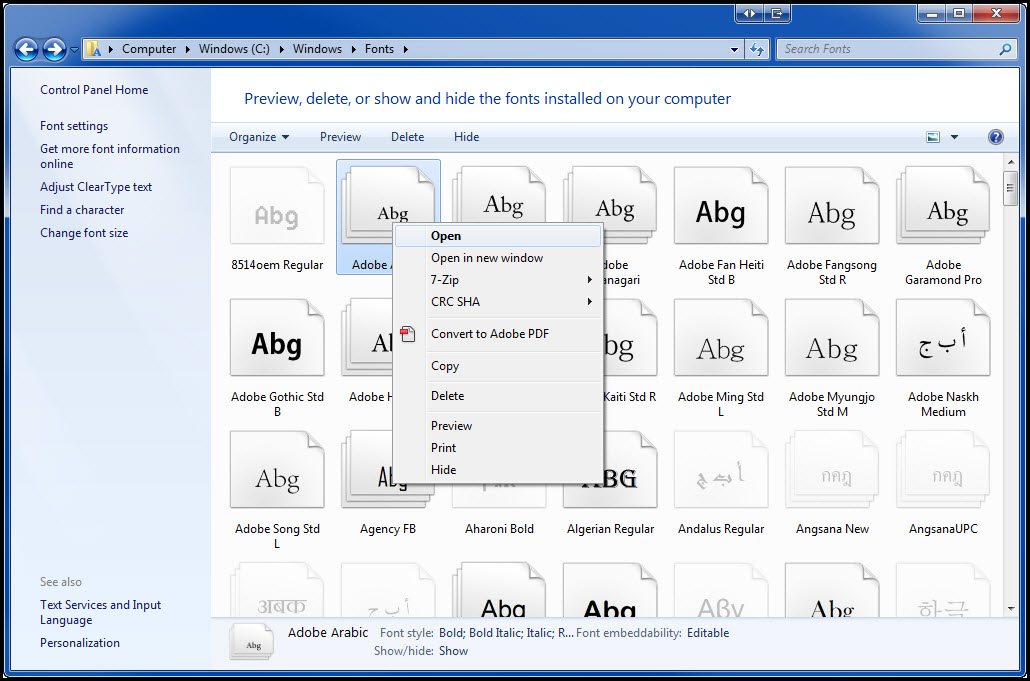This screenshot has height=681, width=1030.
Task: Click the Help question mark icon
Action: pyautogui.click(x=996, y=136)
